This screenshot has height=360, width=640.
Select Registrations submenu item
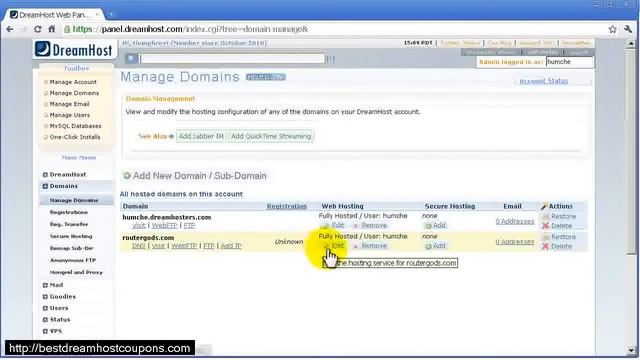69,212
